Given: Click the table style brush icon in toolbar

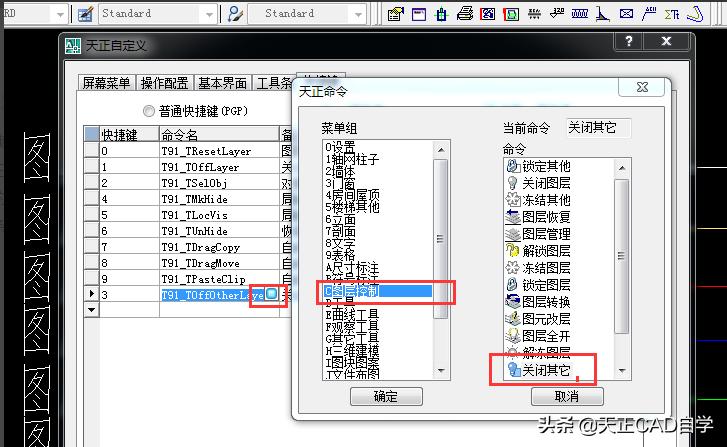Looking at the screenshot, I should tap(85, 14).
